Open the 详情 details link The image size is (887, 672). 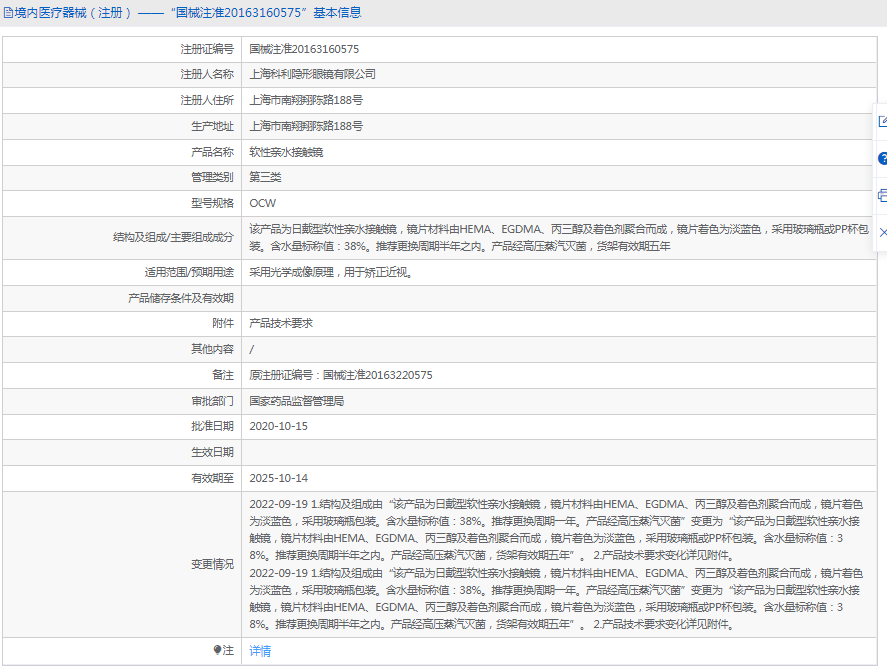pyautogui.click(x=260, y=651)
